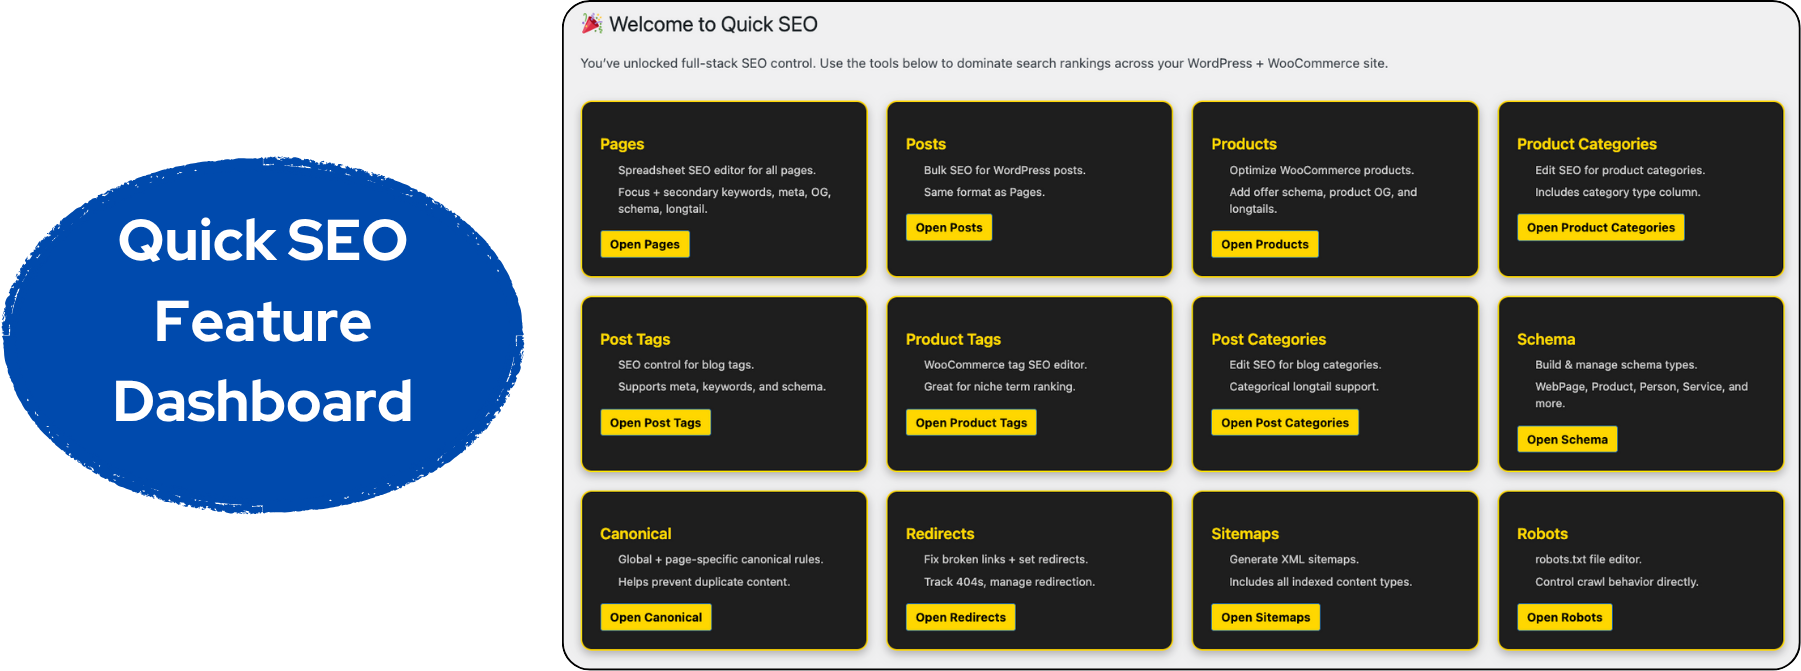Click 'Categorical longtail support.' text
Screen dimensions: 1801x671
point(1304,387)
